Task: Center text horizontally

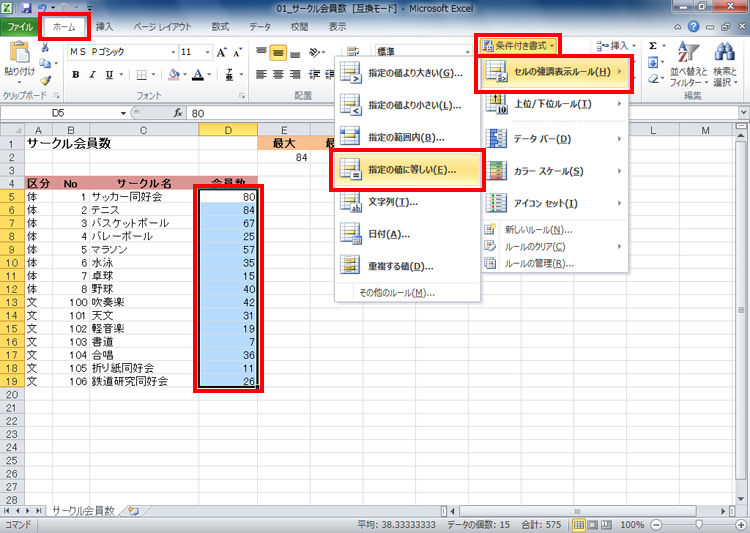Action: tap(278, 75)
